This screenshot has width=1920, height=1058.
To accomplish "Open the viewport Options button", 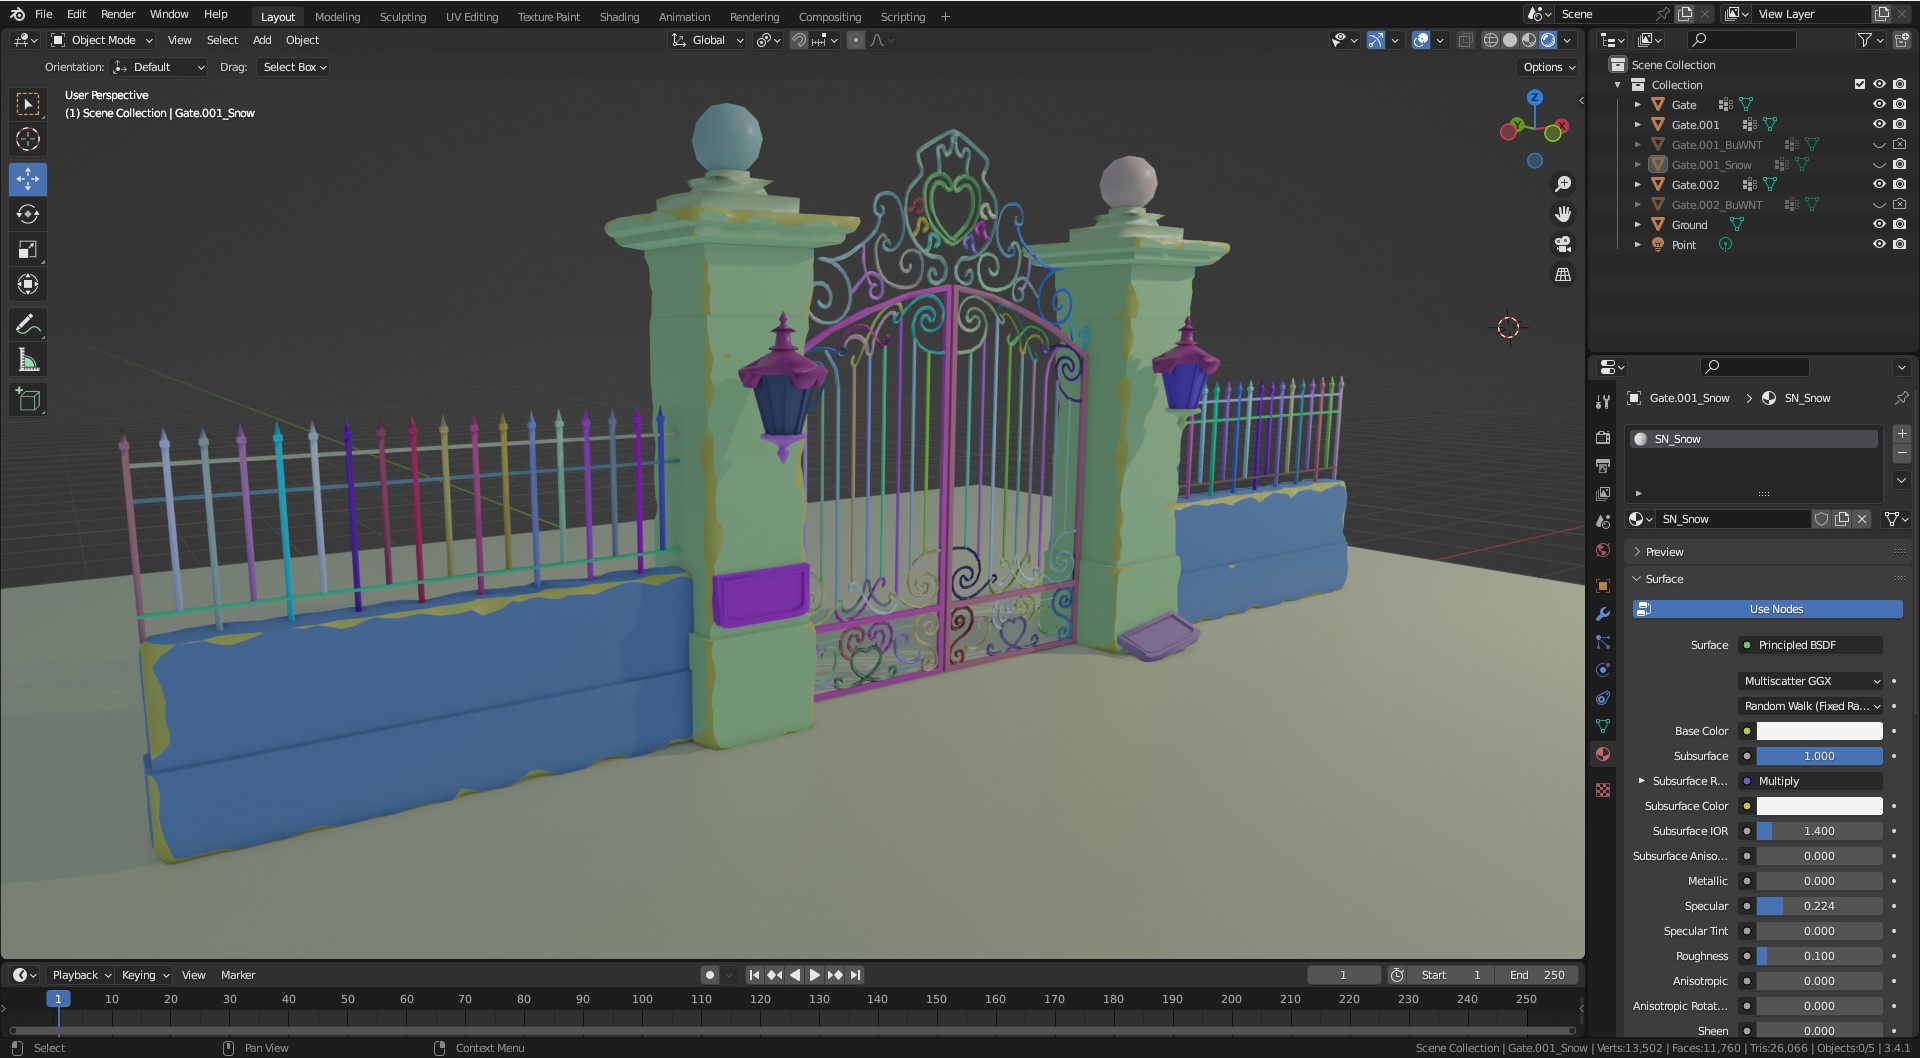I will coord(1548,67).
